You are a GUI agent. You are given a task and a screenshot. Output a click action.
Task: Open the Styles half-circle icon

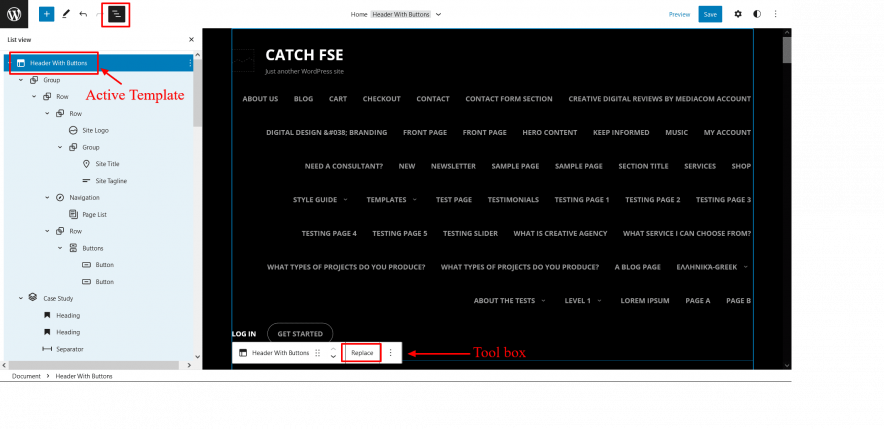tap(756, 14)
